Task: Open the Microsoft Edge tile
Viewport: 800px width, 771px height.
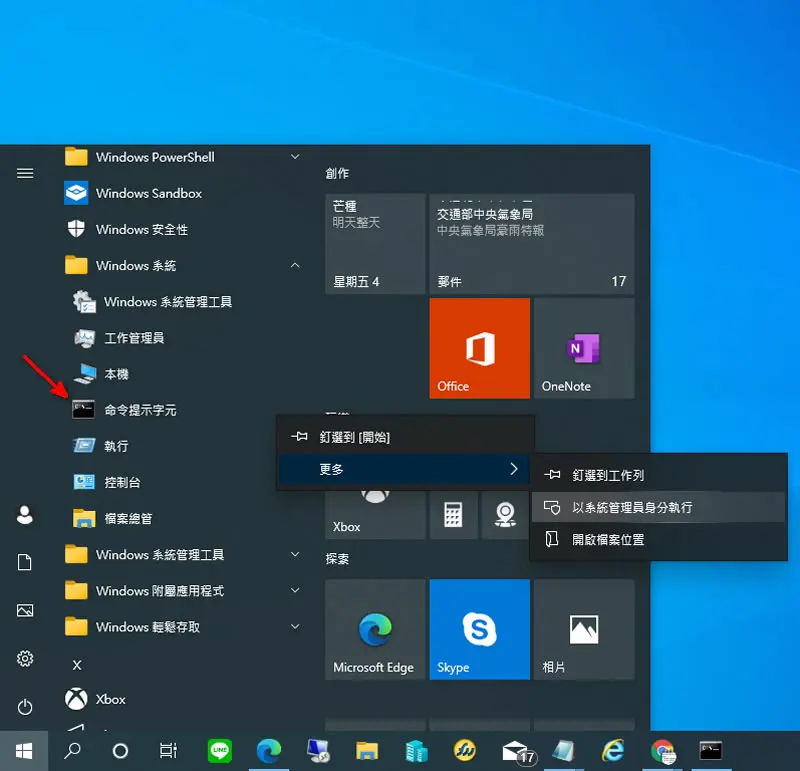Action: coord(375,629)
